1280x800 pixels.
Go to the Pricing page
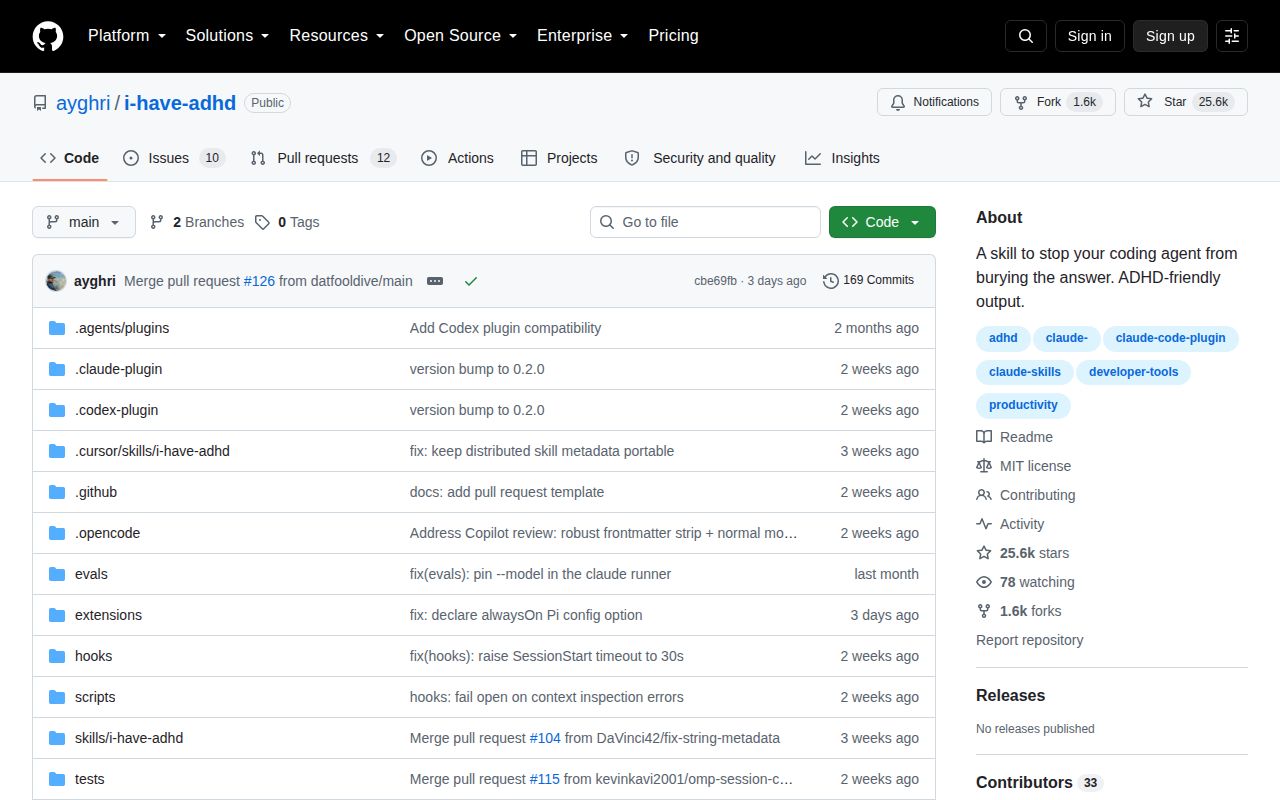673,36
